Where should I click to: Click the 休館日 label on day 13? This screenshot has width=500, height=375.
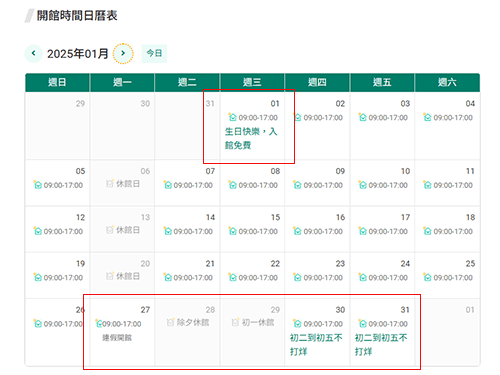pyautogui.click(x=128, y=230)
